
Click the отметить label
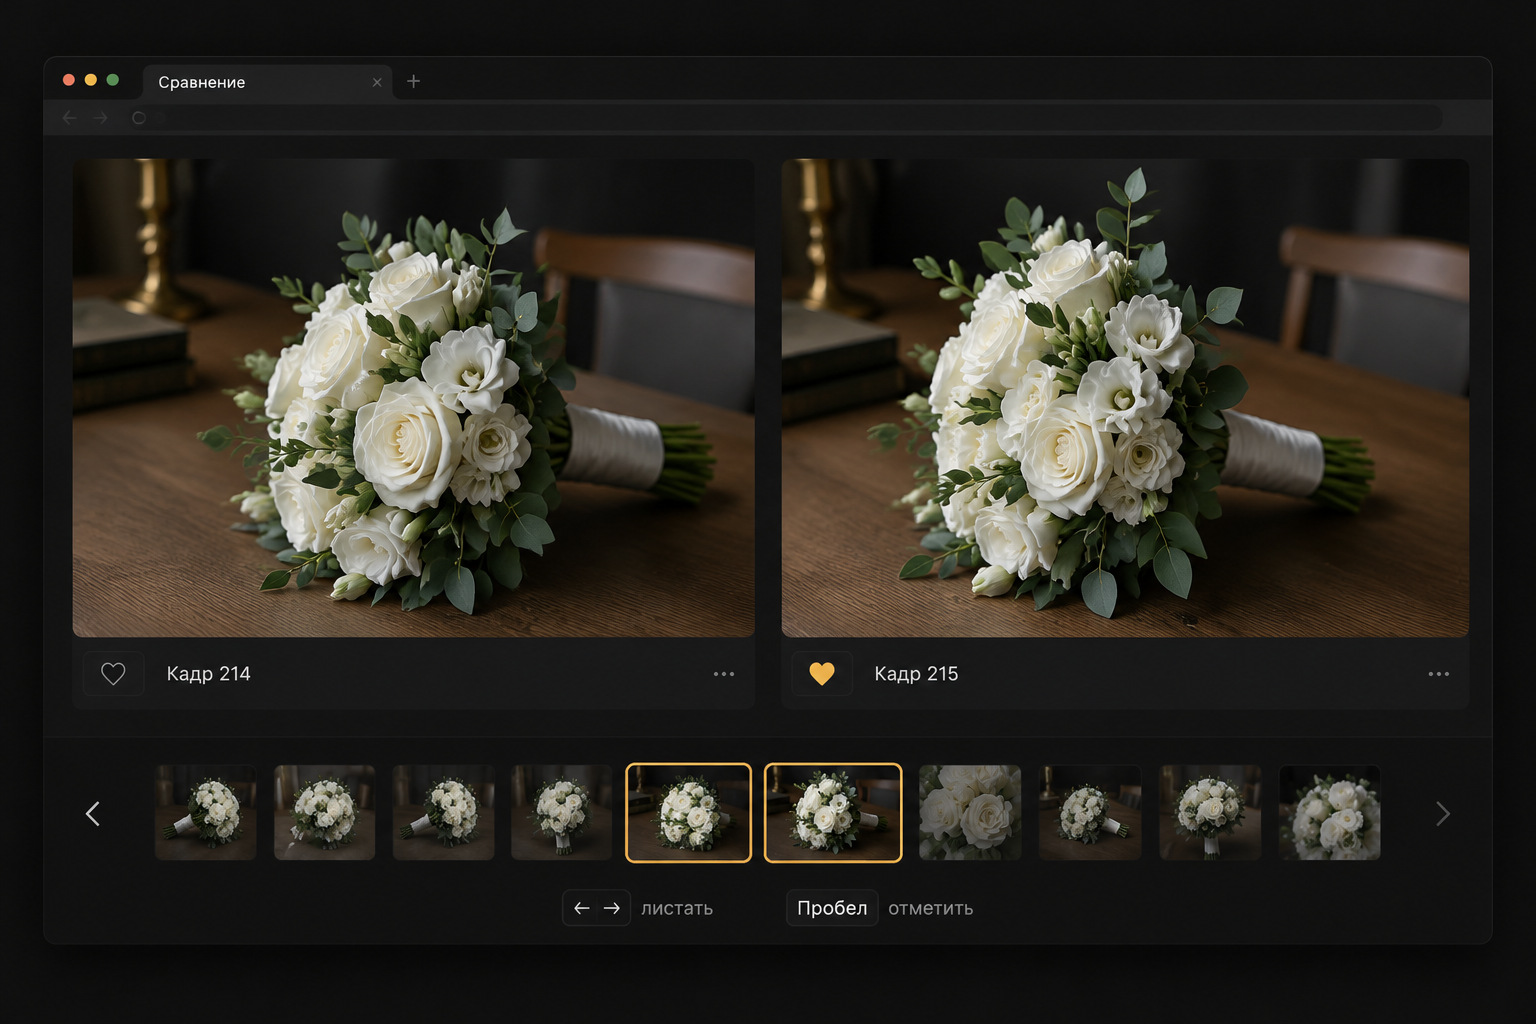[931, 908]
